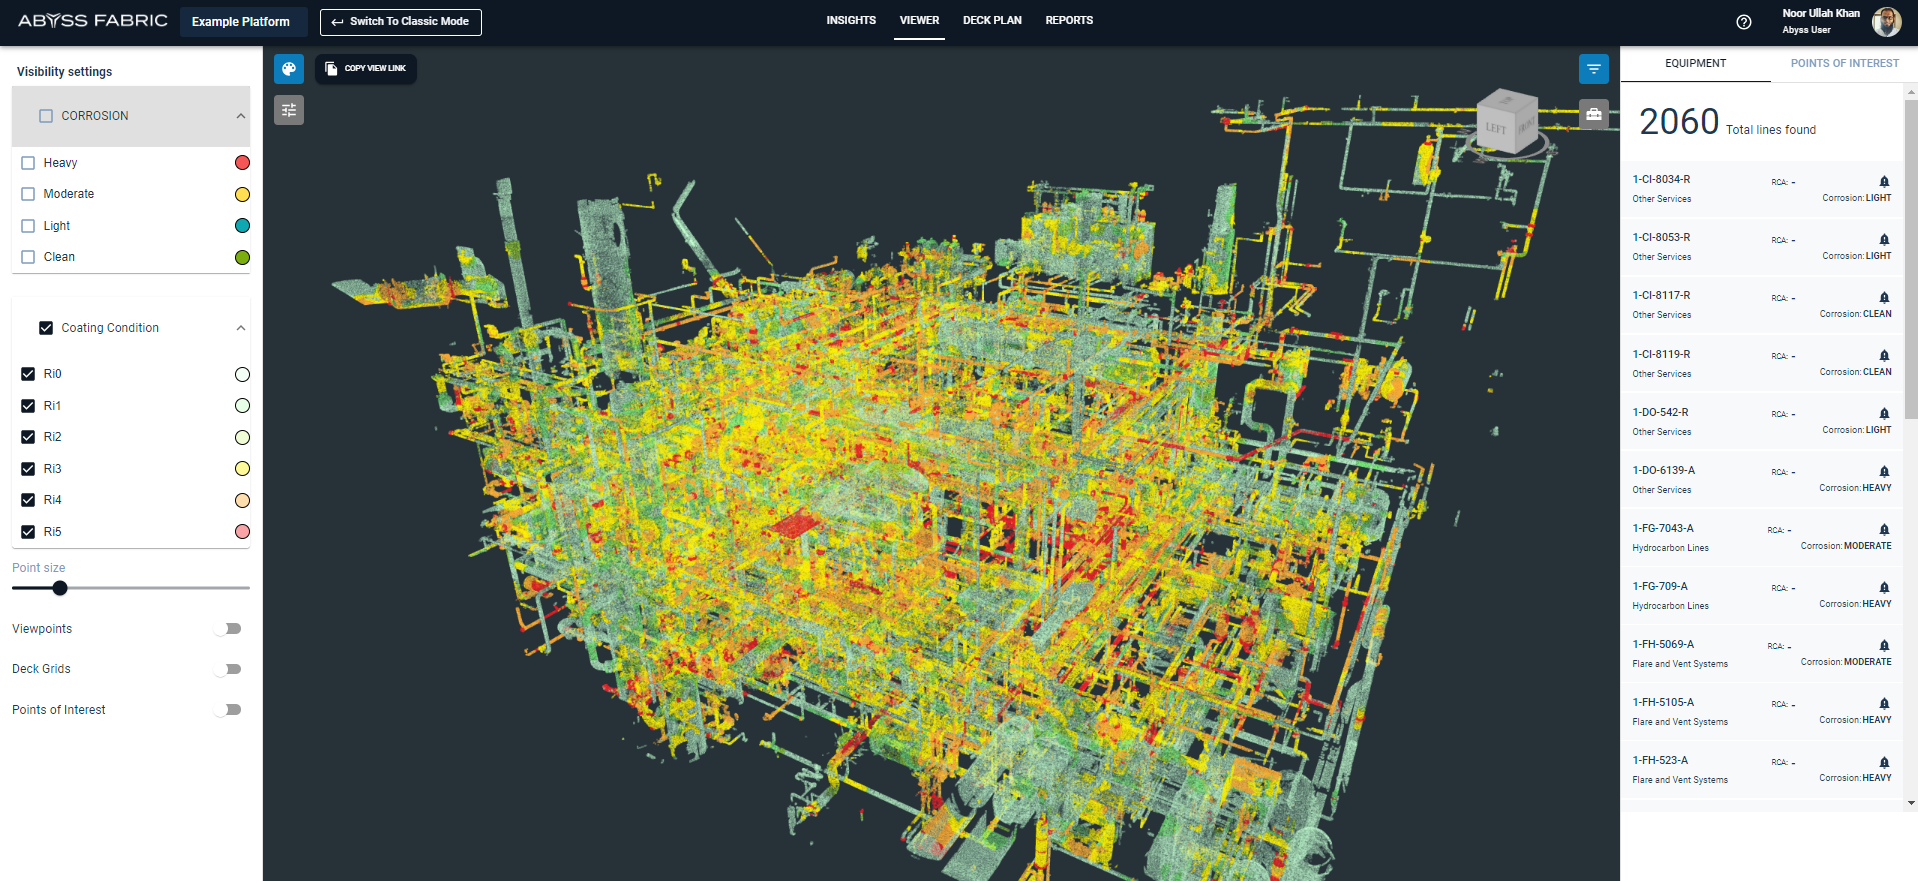
Task: Click bell icon for line 1-CI-8034-R
Action: 1884,182
